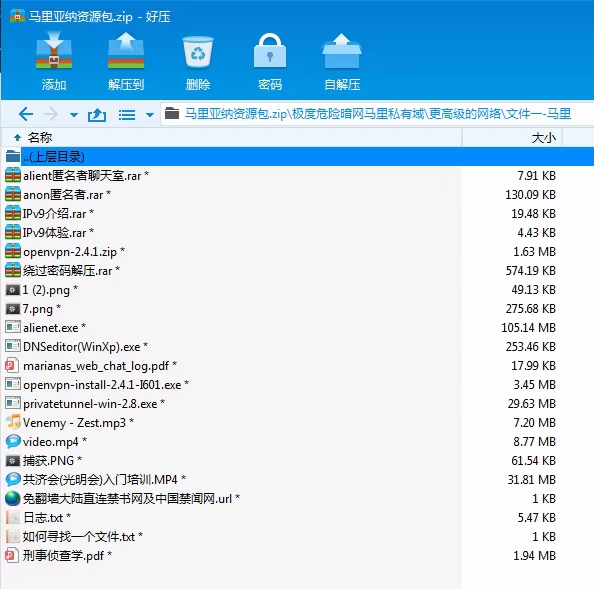The image size is (594, 589).
Task: Expand the view mode dropdown arrow
Action: point(150,114)
